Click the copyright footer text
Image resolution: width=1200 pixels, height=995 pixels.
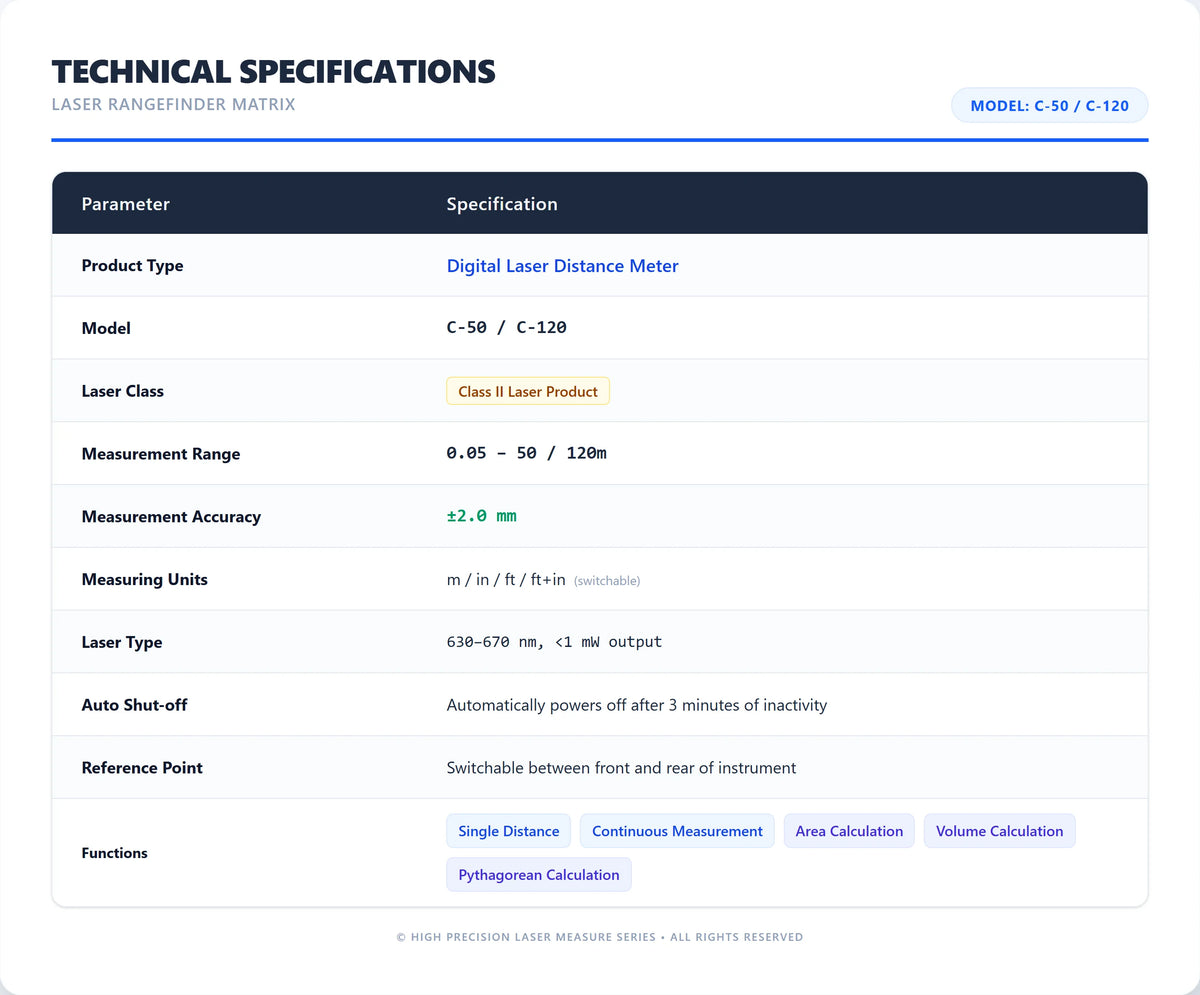coord(600,937)
